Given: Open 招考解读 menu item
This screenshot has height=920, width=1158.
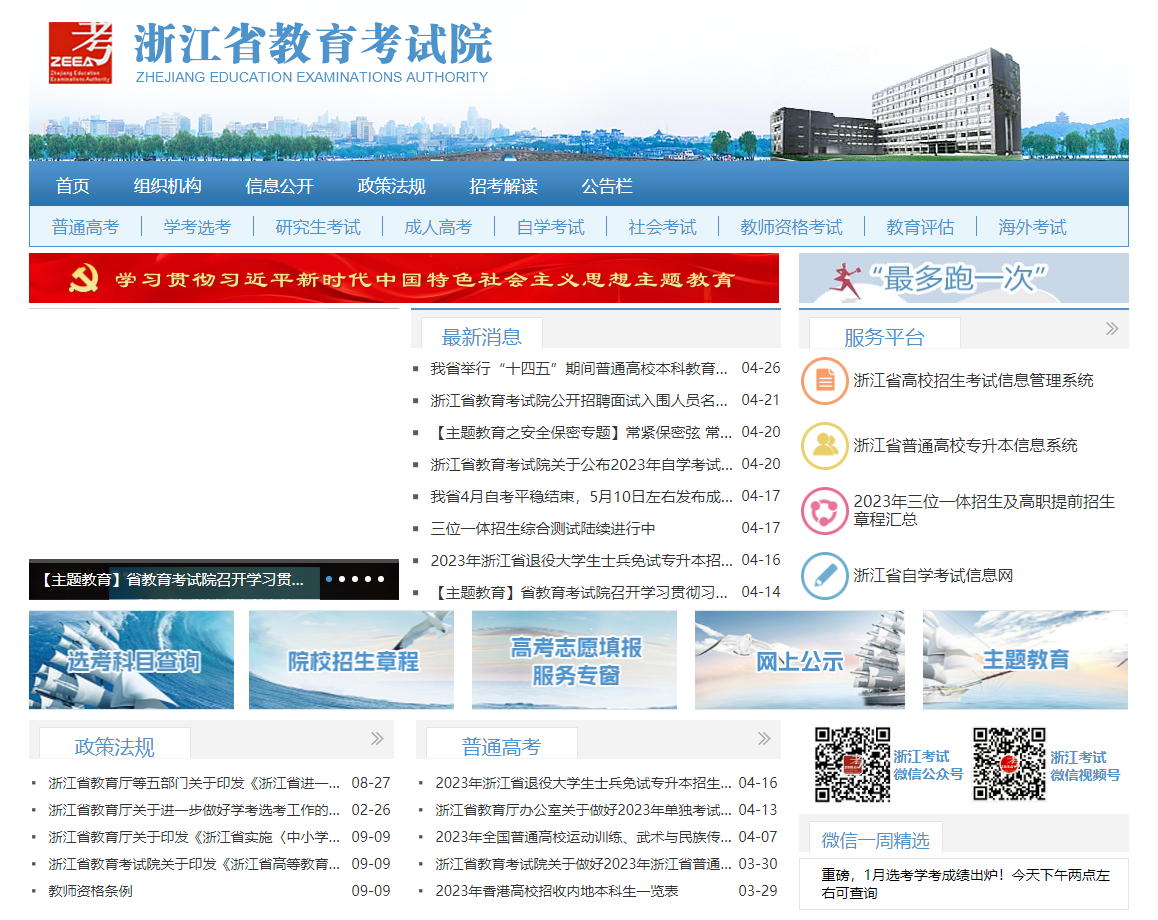Looking at the screenshot, I should [x=503, y=186].
